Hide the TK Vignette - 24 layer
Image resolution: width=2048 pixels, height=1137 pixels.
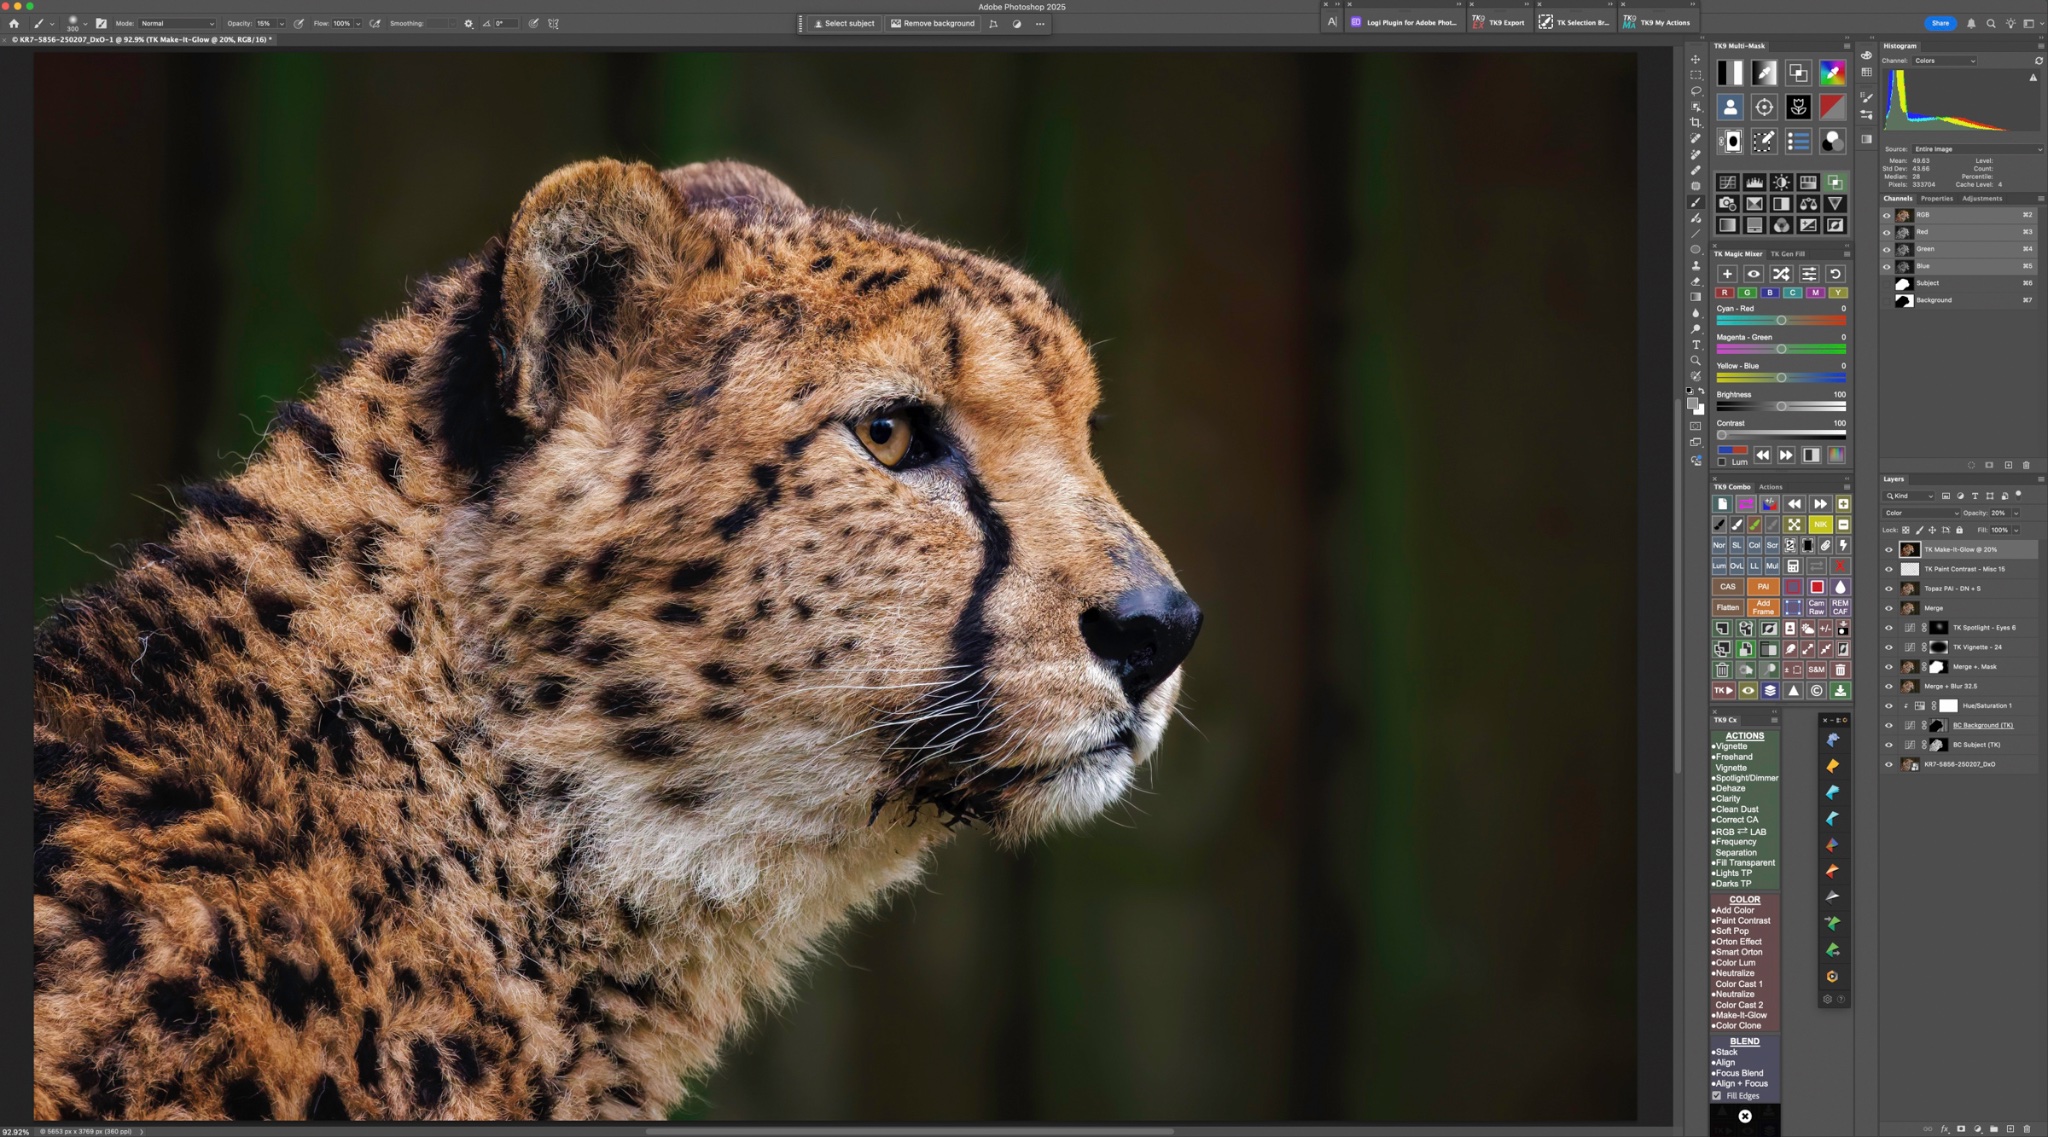1888,647
